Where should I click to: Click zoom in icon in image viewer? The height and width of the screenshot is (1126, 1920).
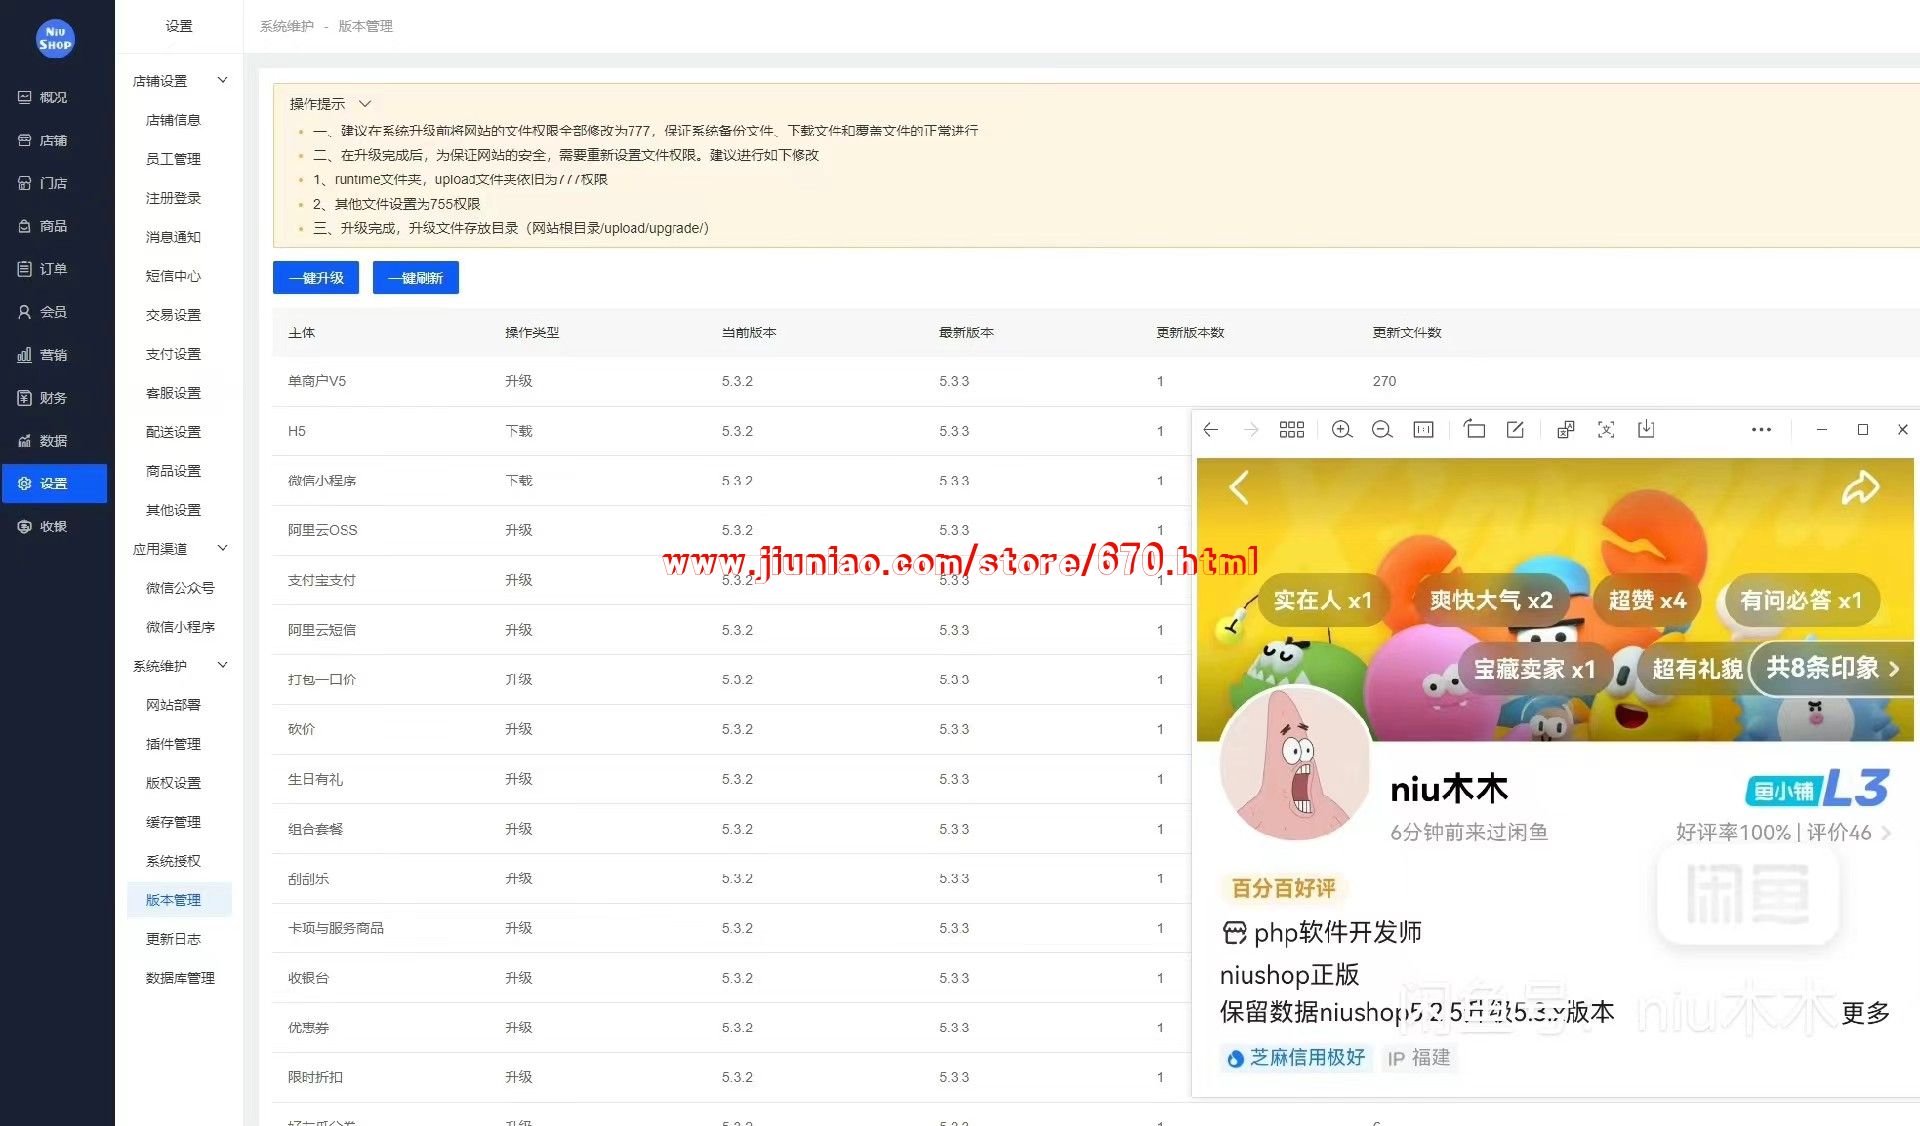(1341, 430)
